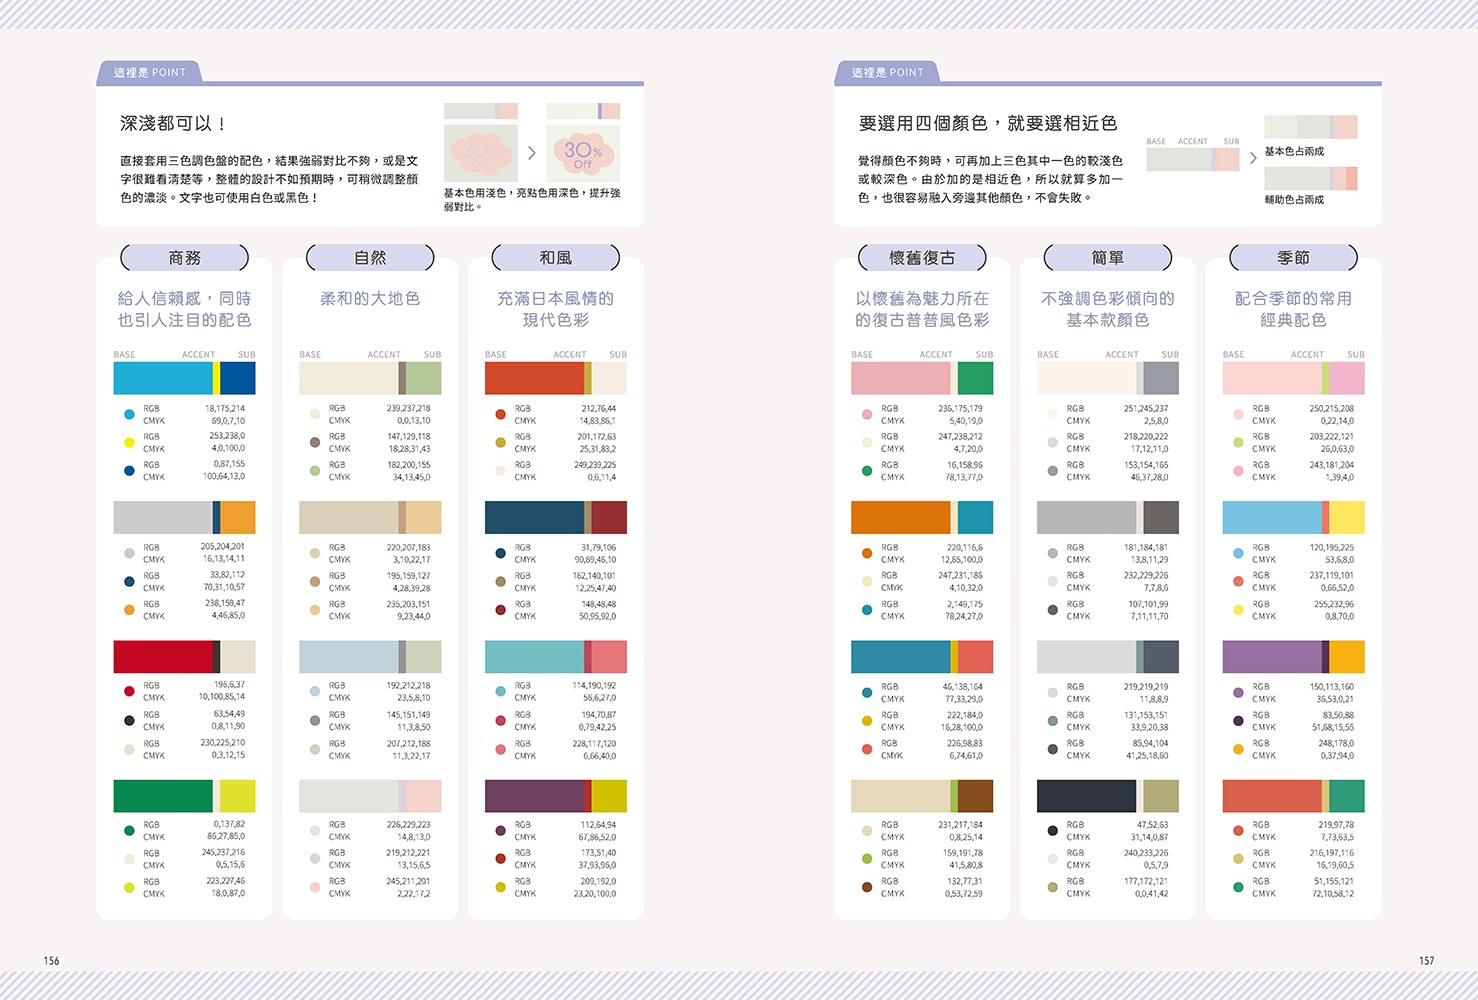Pick the pink dot beside RGB 236,175,179
Viewport: 1478px width, 1000px height.
pos(867,414)
